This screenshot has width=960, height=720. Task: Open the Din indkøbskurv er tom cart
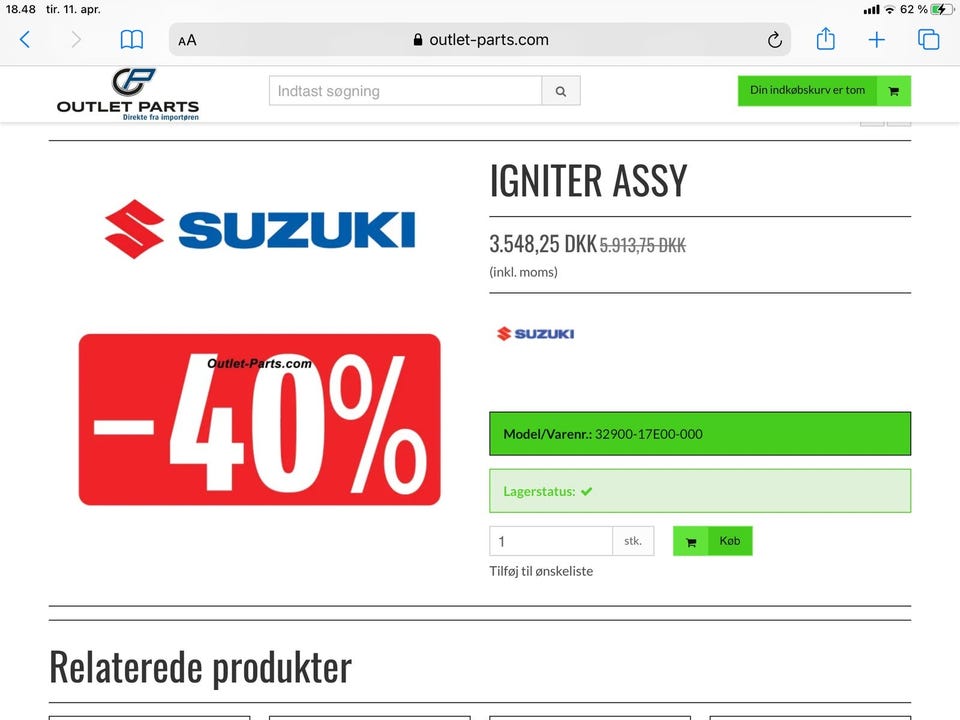[x=824, y=91]
